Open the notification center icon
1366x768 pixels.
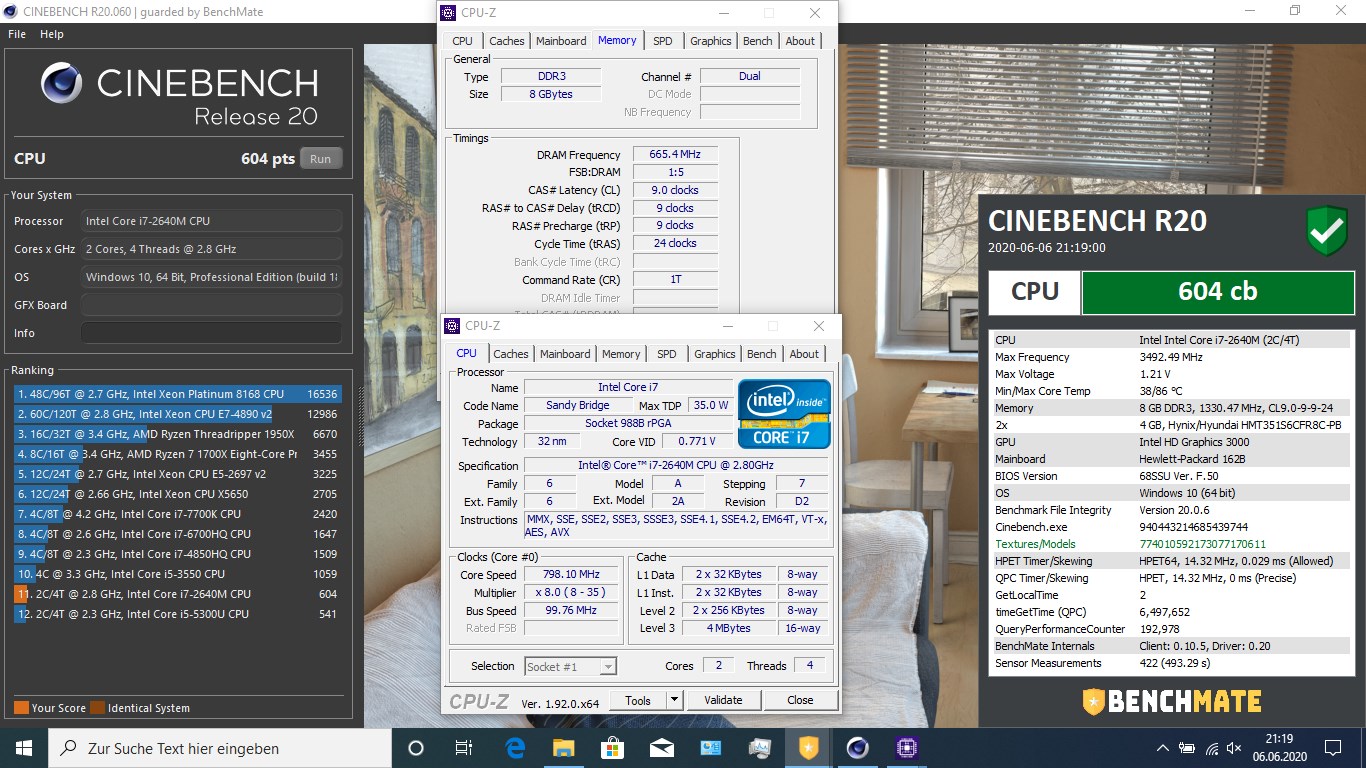click(1332, 747)
